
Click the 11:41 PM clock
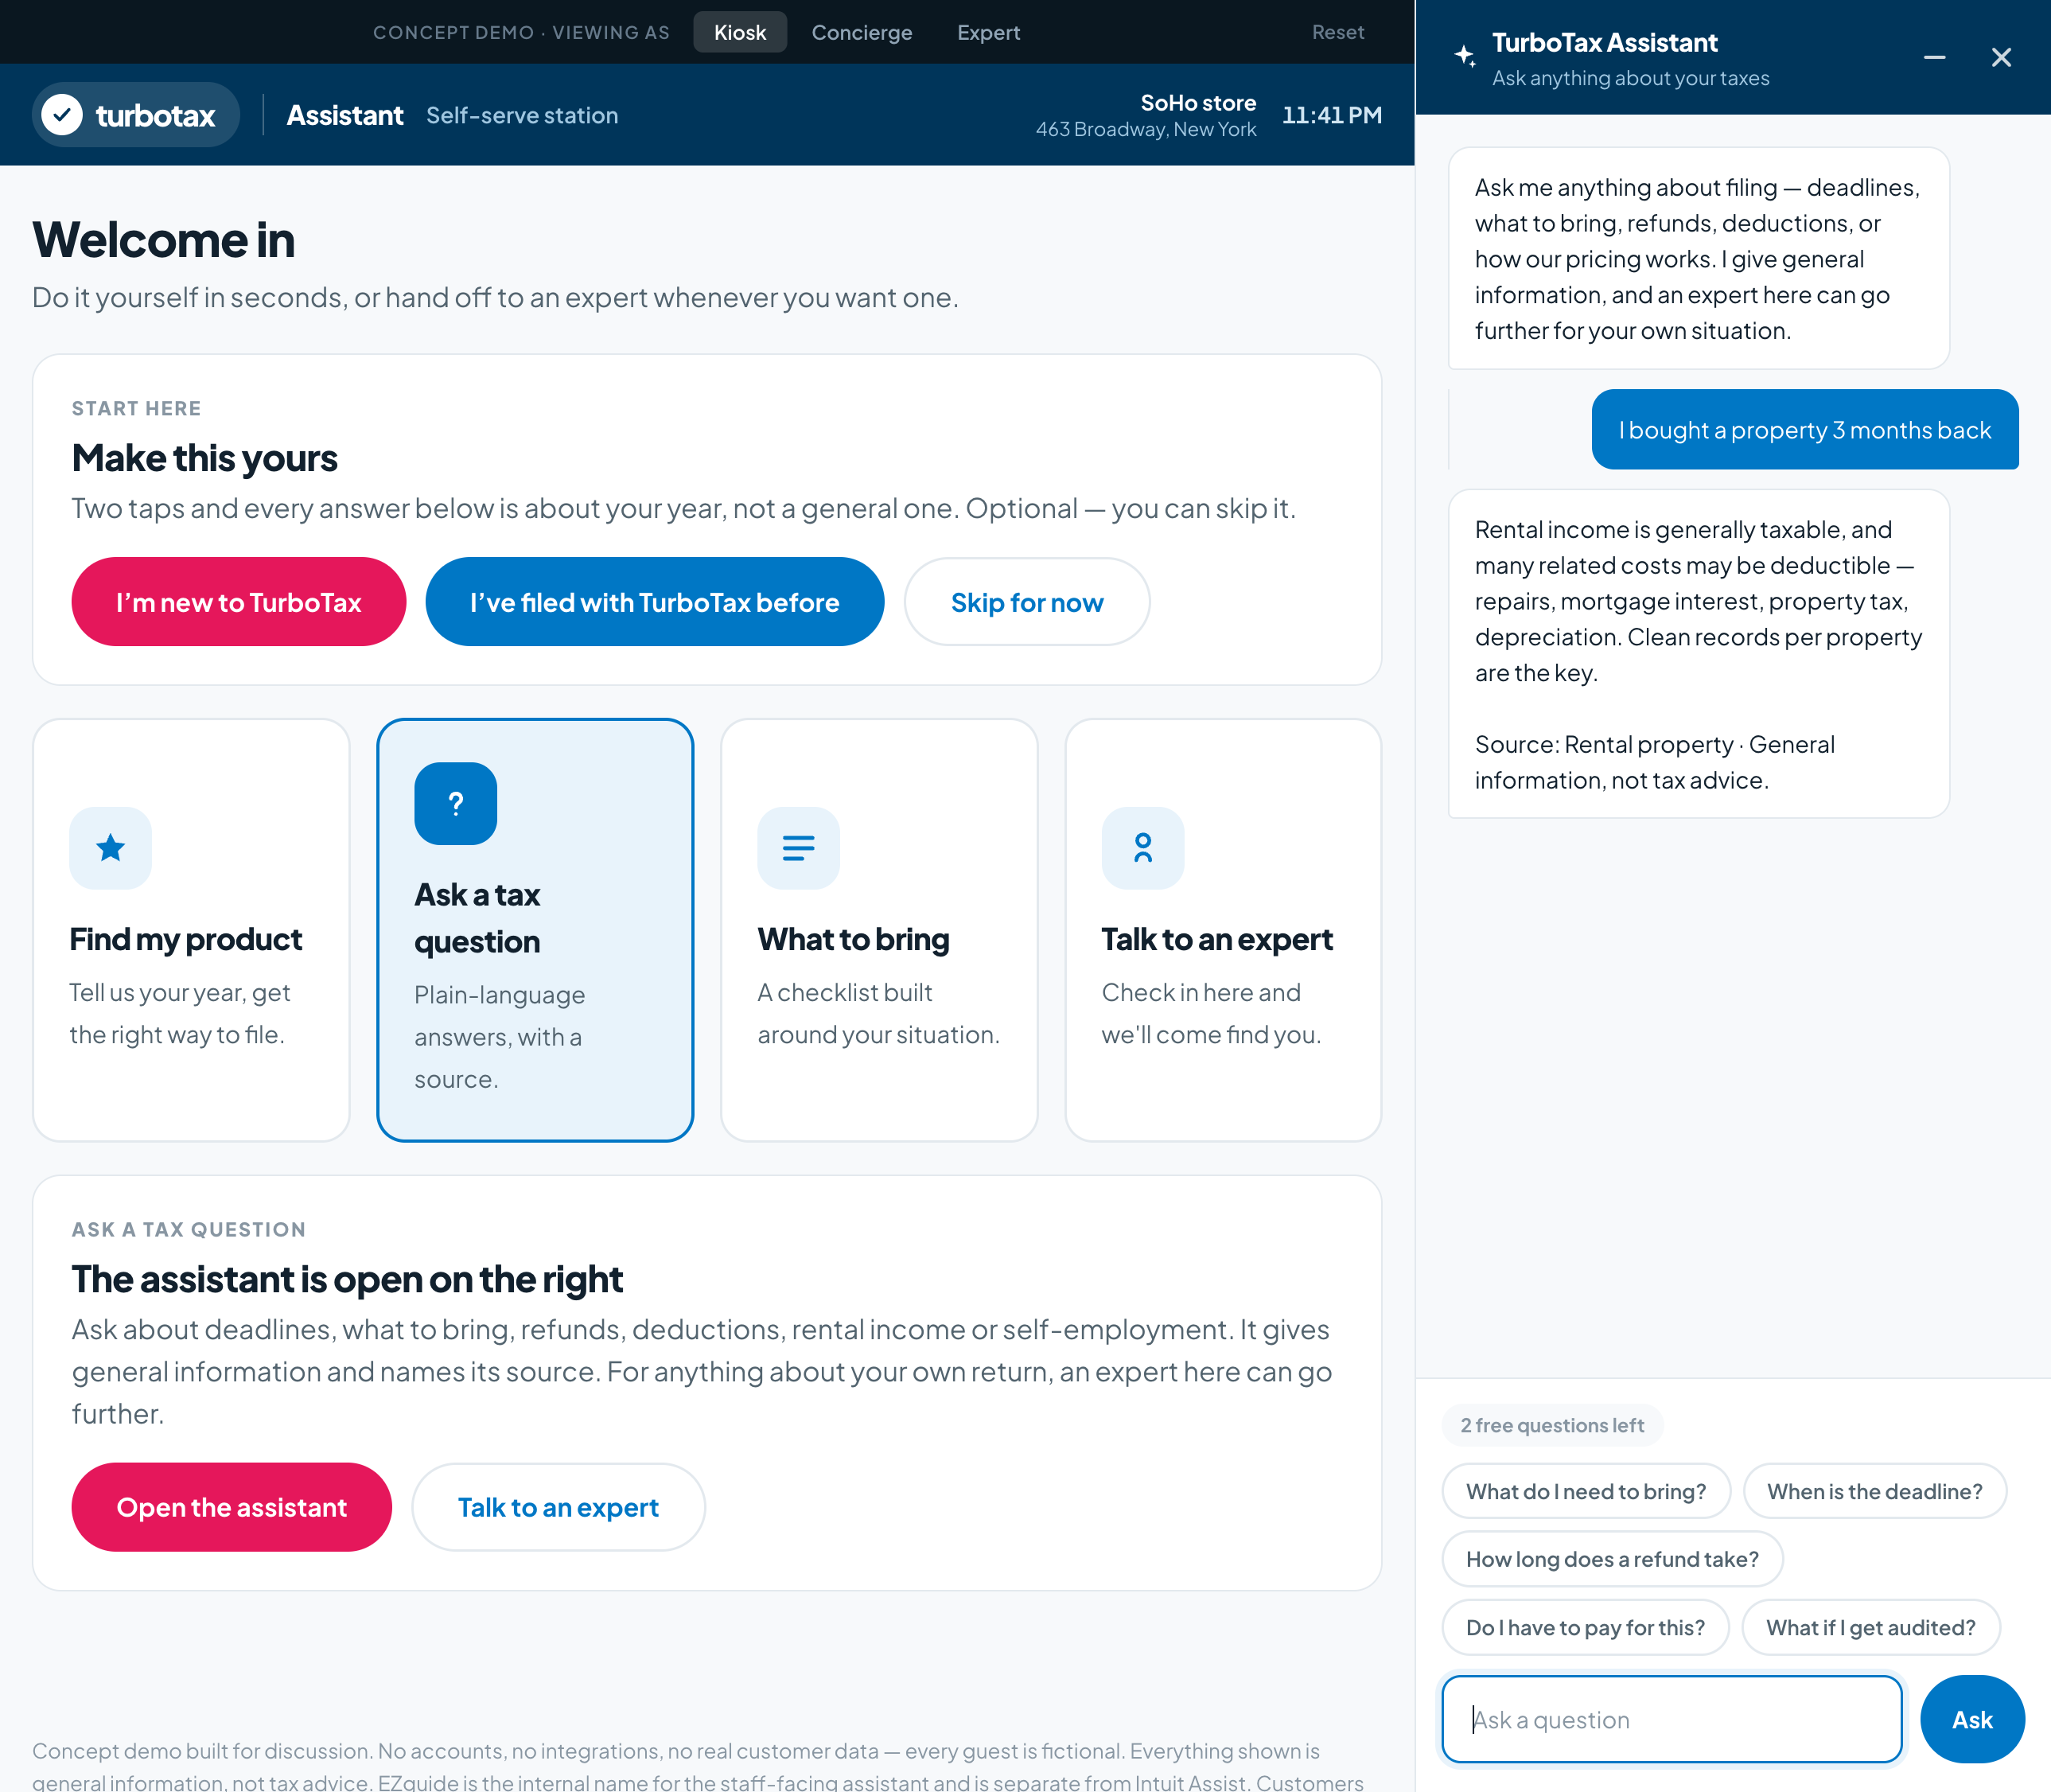pyautogui.click(x=1332, y=115)
